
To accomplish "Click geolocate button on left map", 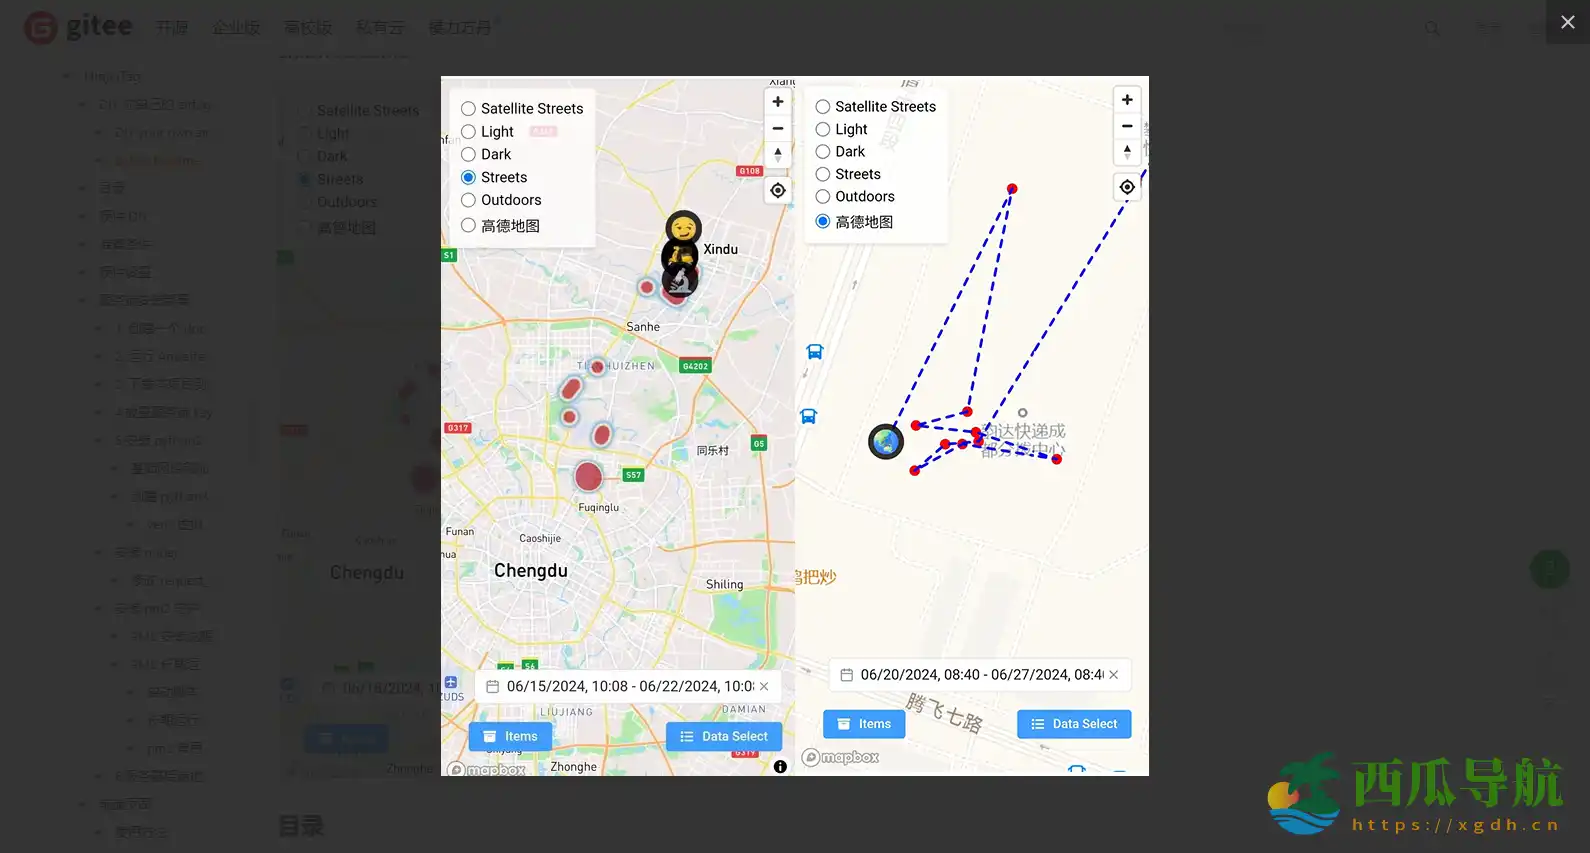I will [x=778, y=190].
